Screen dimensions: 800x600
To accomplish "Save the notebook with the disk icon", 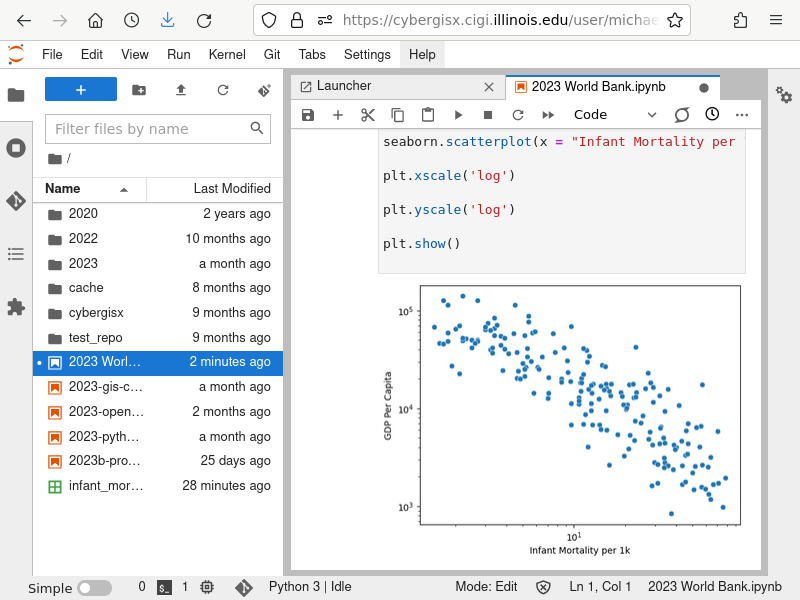I will [x=308, y=115].
